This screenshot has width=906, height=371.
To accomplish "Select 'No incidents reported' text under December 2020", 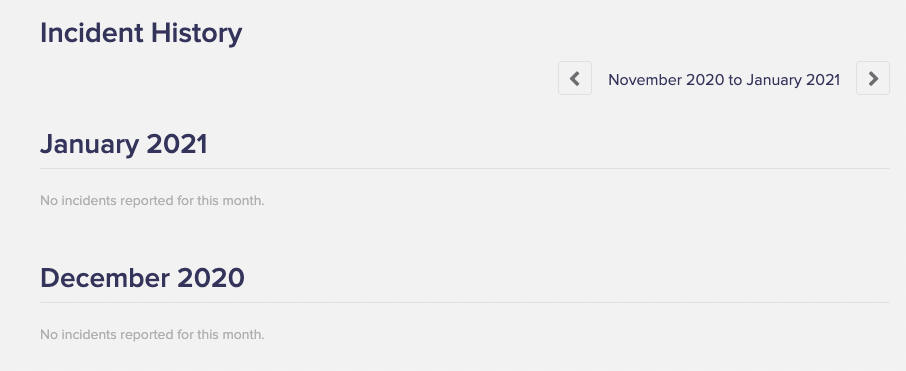I will tap(152, 335).
